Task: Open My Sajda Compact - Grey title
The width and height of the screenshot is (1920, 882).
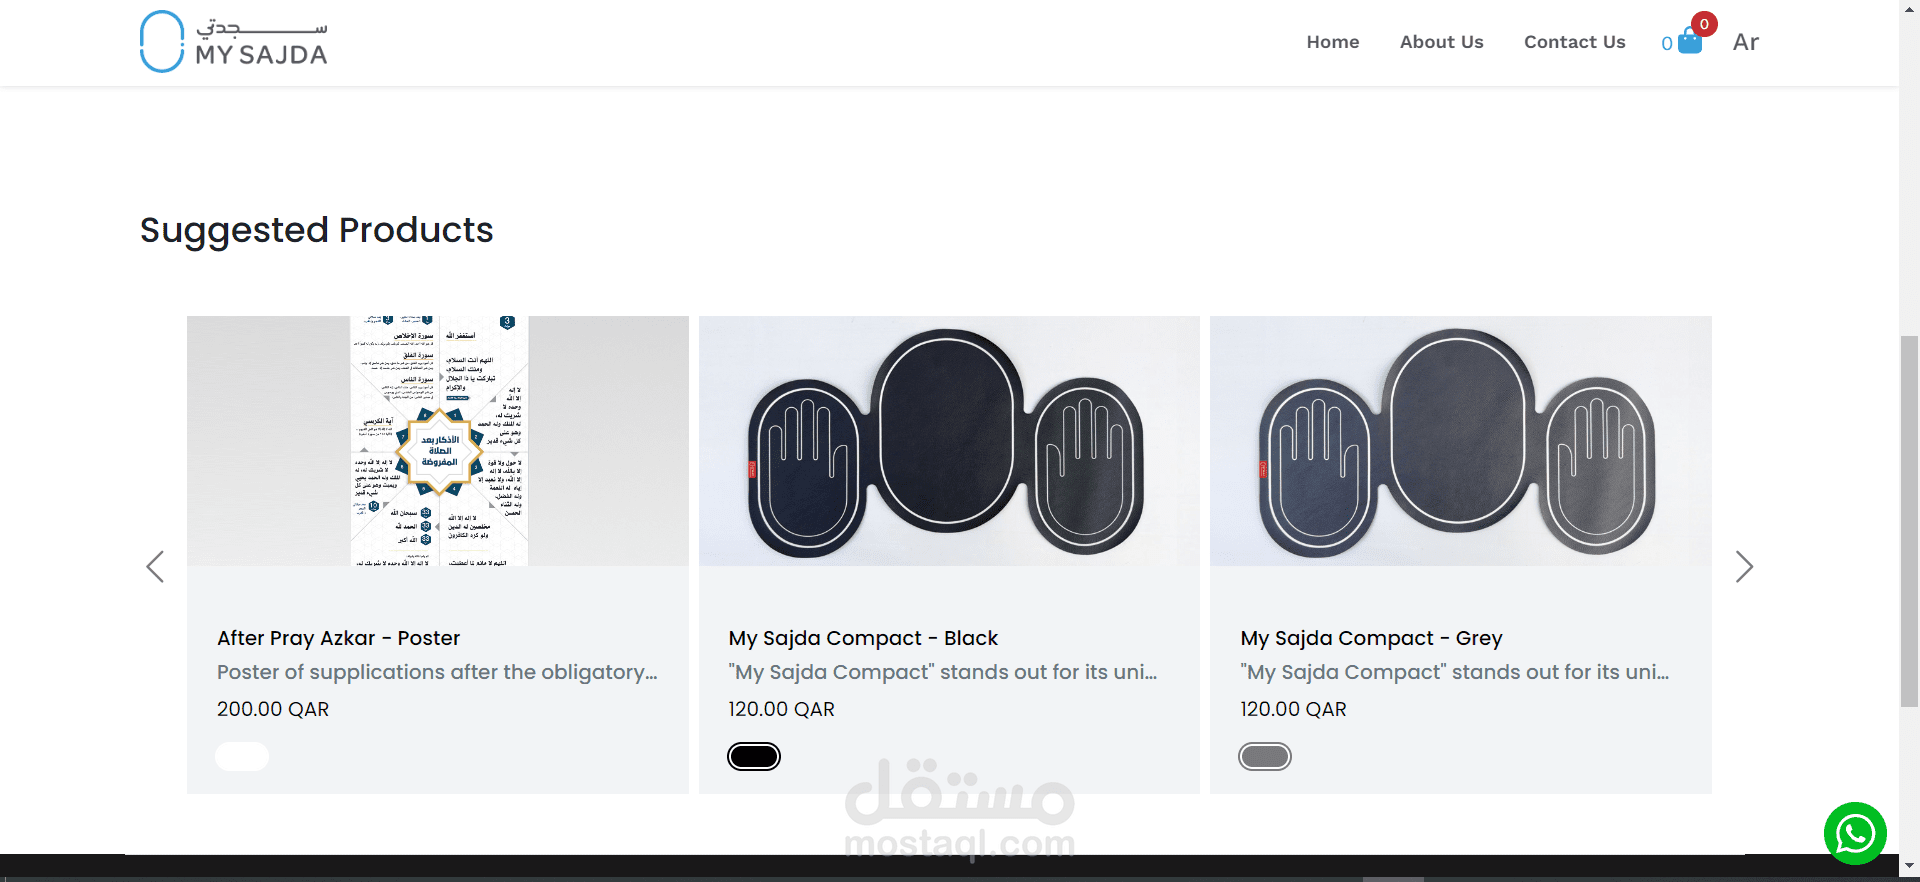Action: [x=1371, y=638]
